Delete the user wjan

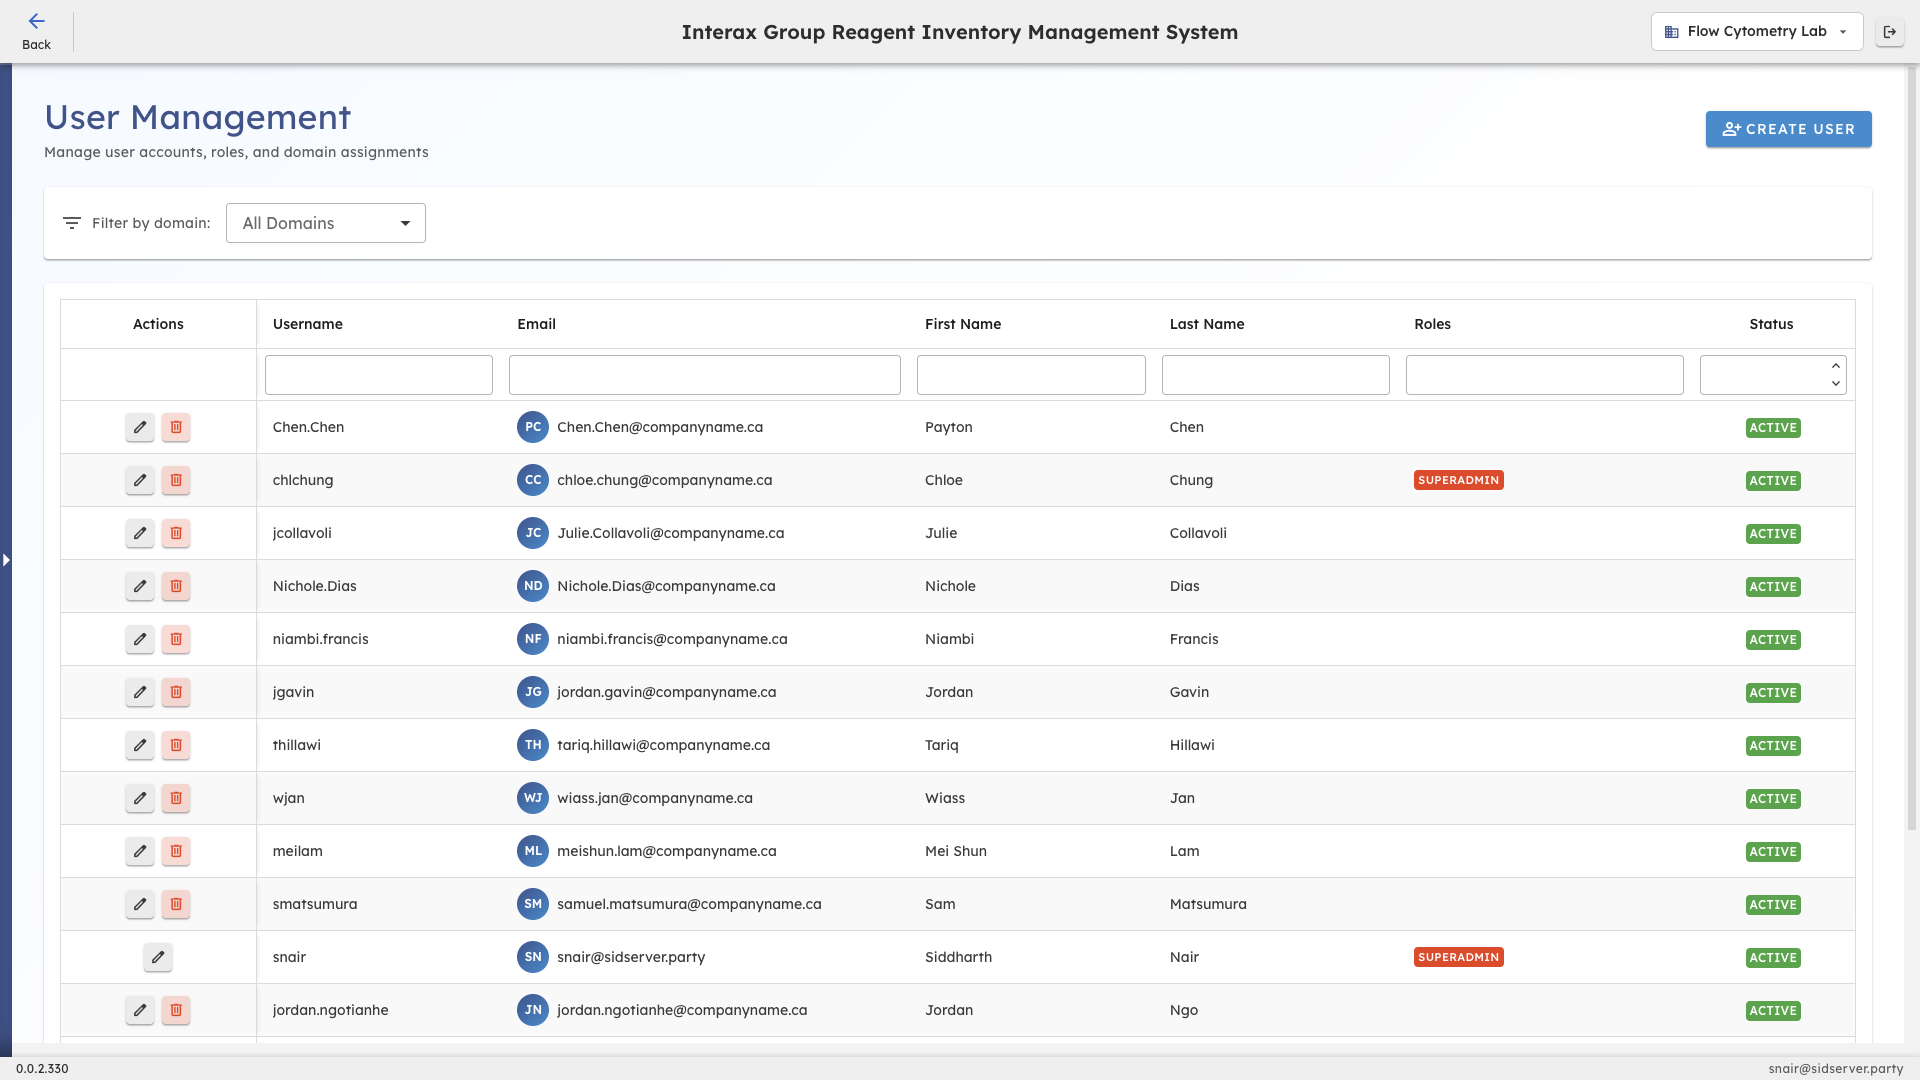tap(175, 798)
